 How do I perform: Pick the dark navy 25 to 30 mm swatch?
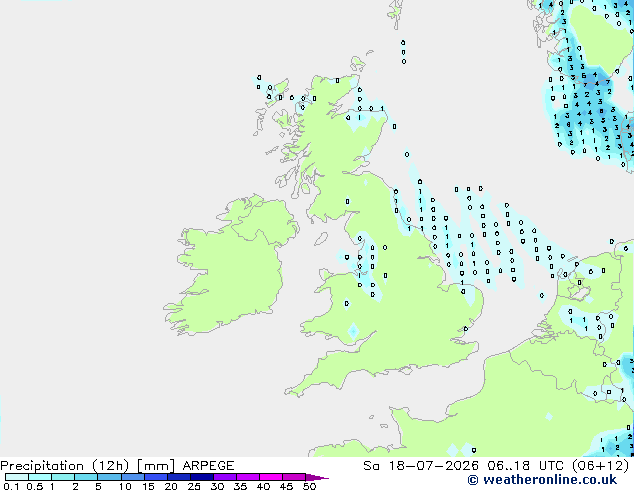coord(202,477)
